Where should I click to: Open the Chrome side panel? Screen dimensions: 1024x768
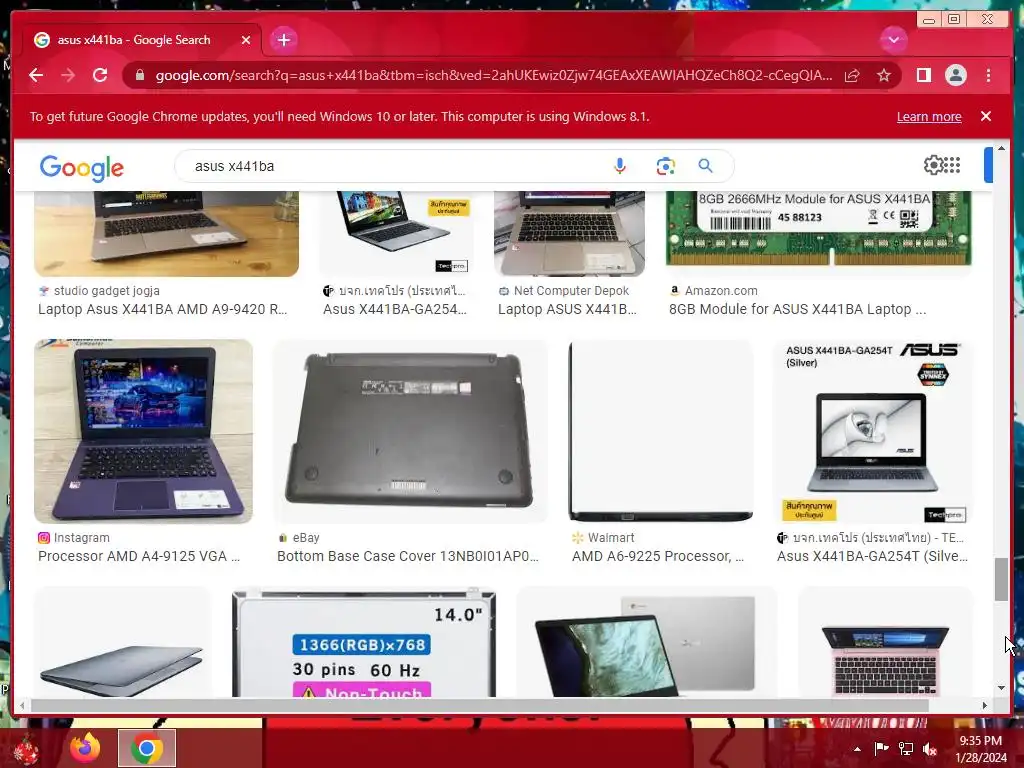tap(923, 75)
